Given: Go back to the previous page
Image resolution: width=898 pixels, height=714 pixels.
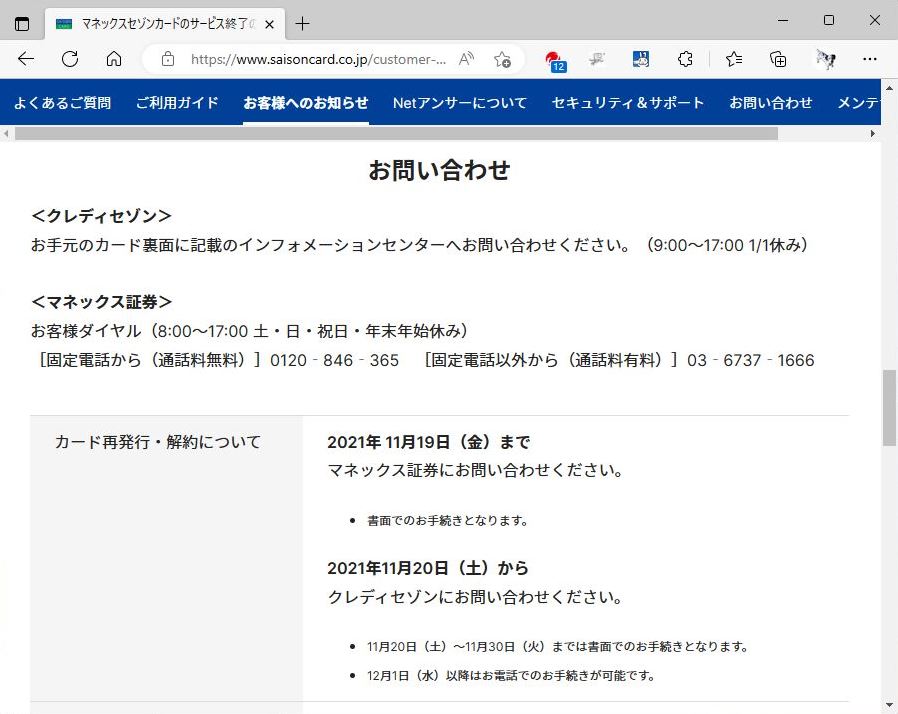Looking at the screenshot, I should 26,59.
